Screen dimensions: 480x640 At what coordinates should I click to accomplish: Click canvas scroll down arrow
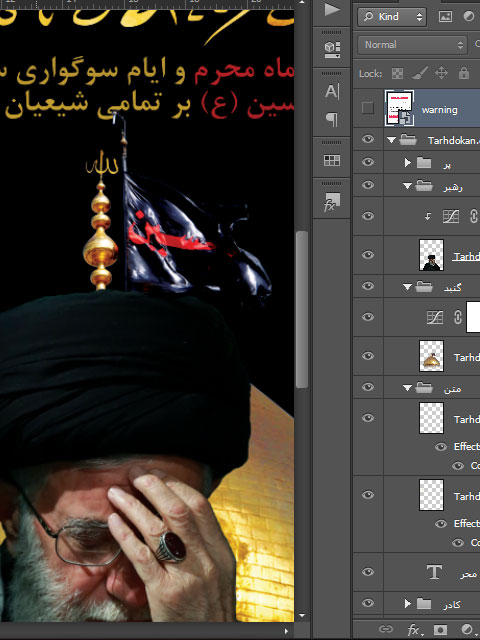302,616
